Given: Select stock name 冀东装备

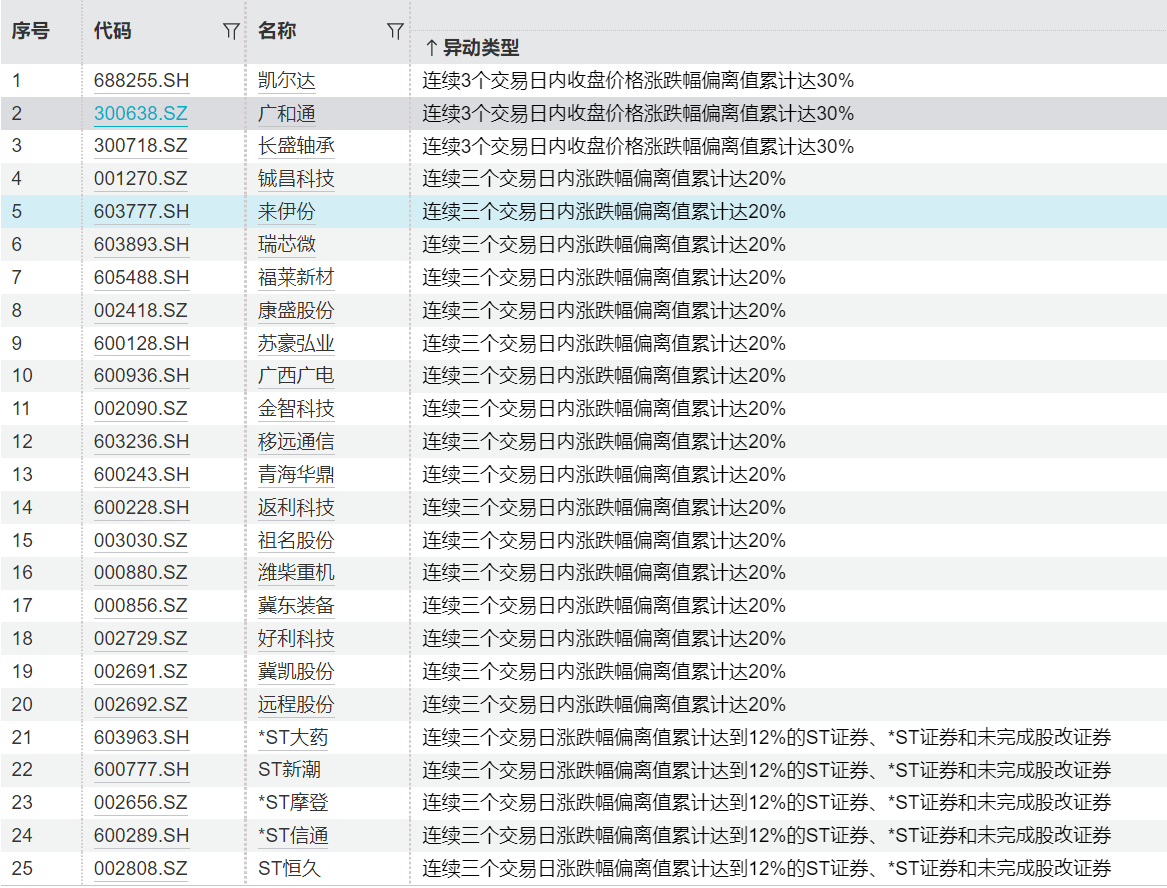Looking at the screenshot, I should click(296, 605).
